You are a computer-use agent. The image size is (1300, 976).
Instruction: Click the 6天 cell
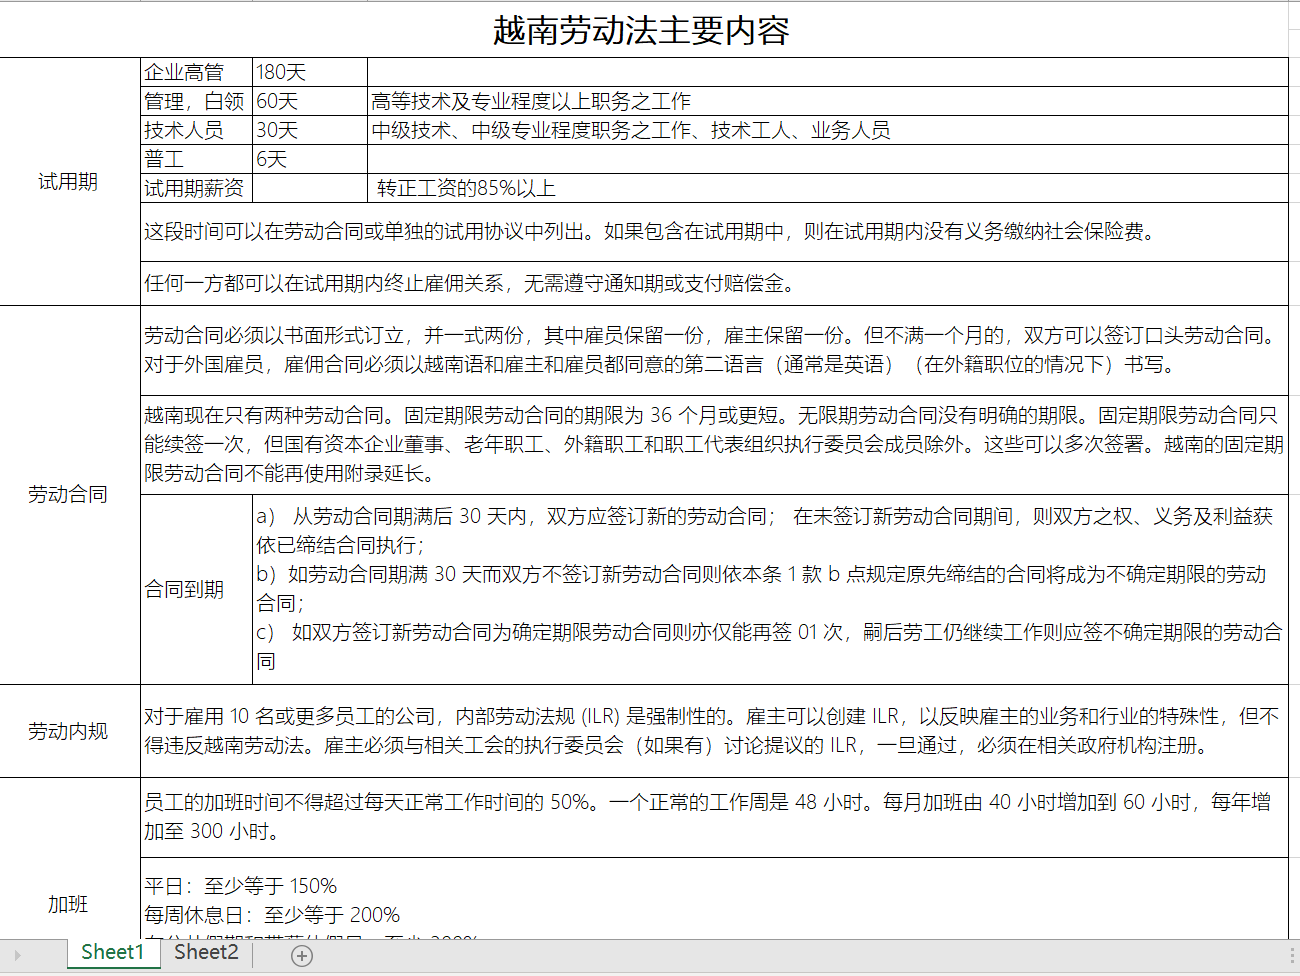pos(310,159)
